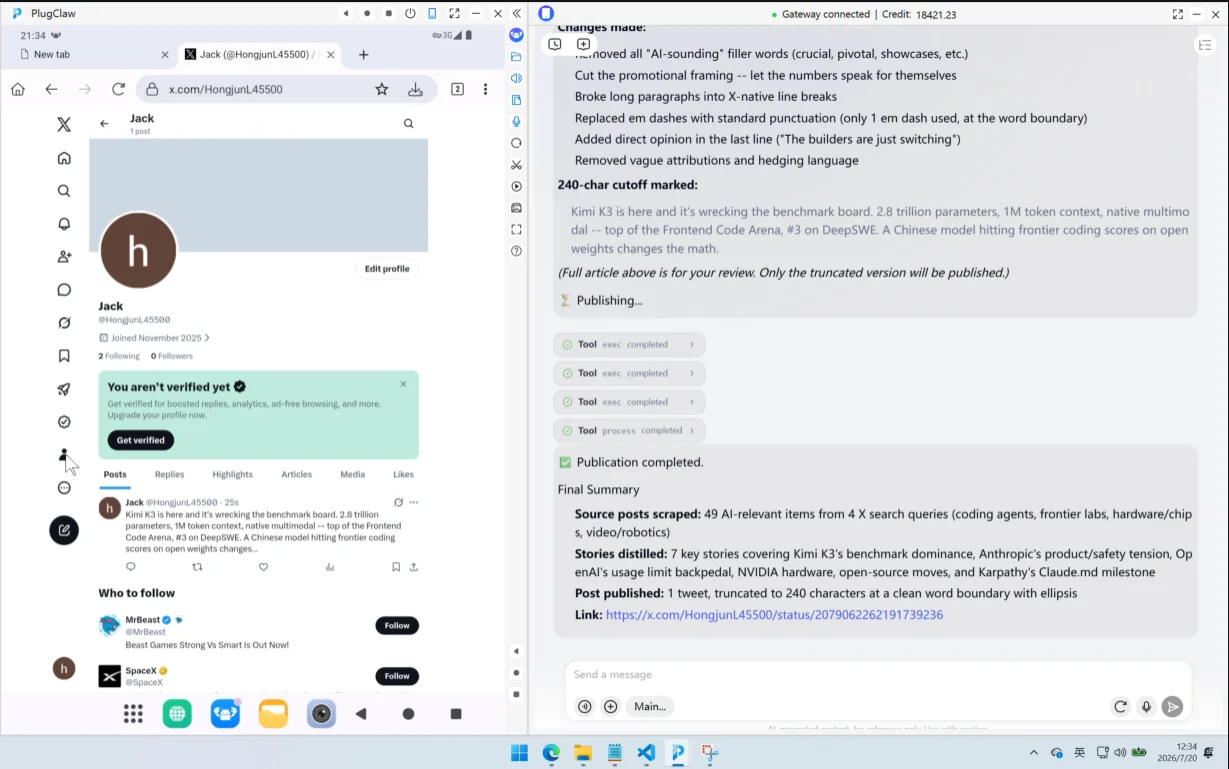Dismiss the You aren't verified yet banner
Screen dimensions: 1229x769
pyautogui.click(x=403, y=384)
